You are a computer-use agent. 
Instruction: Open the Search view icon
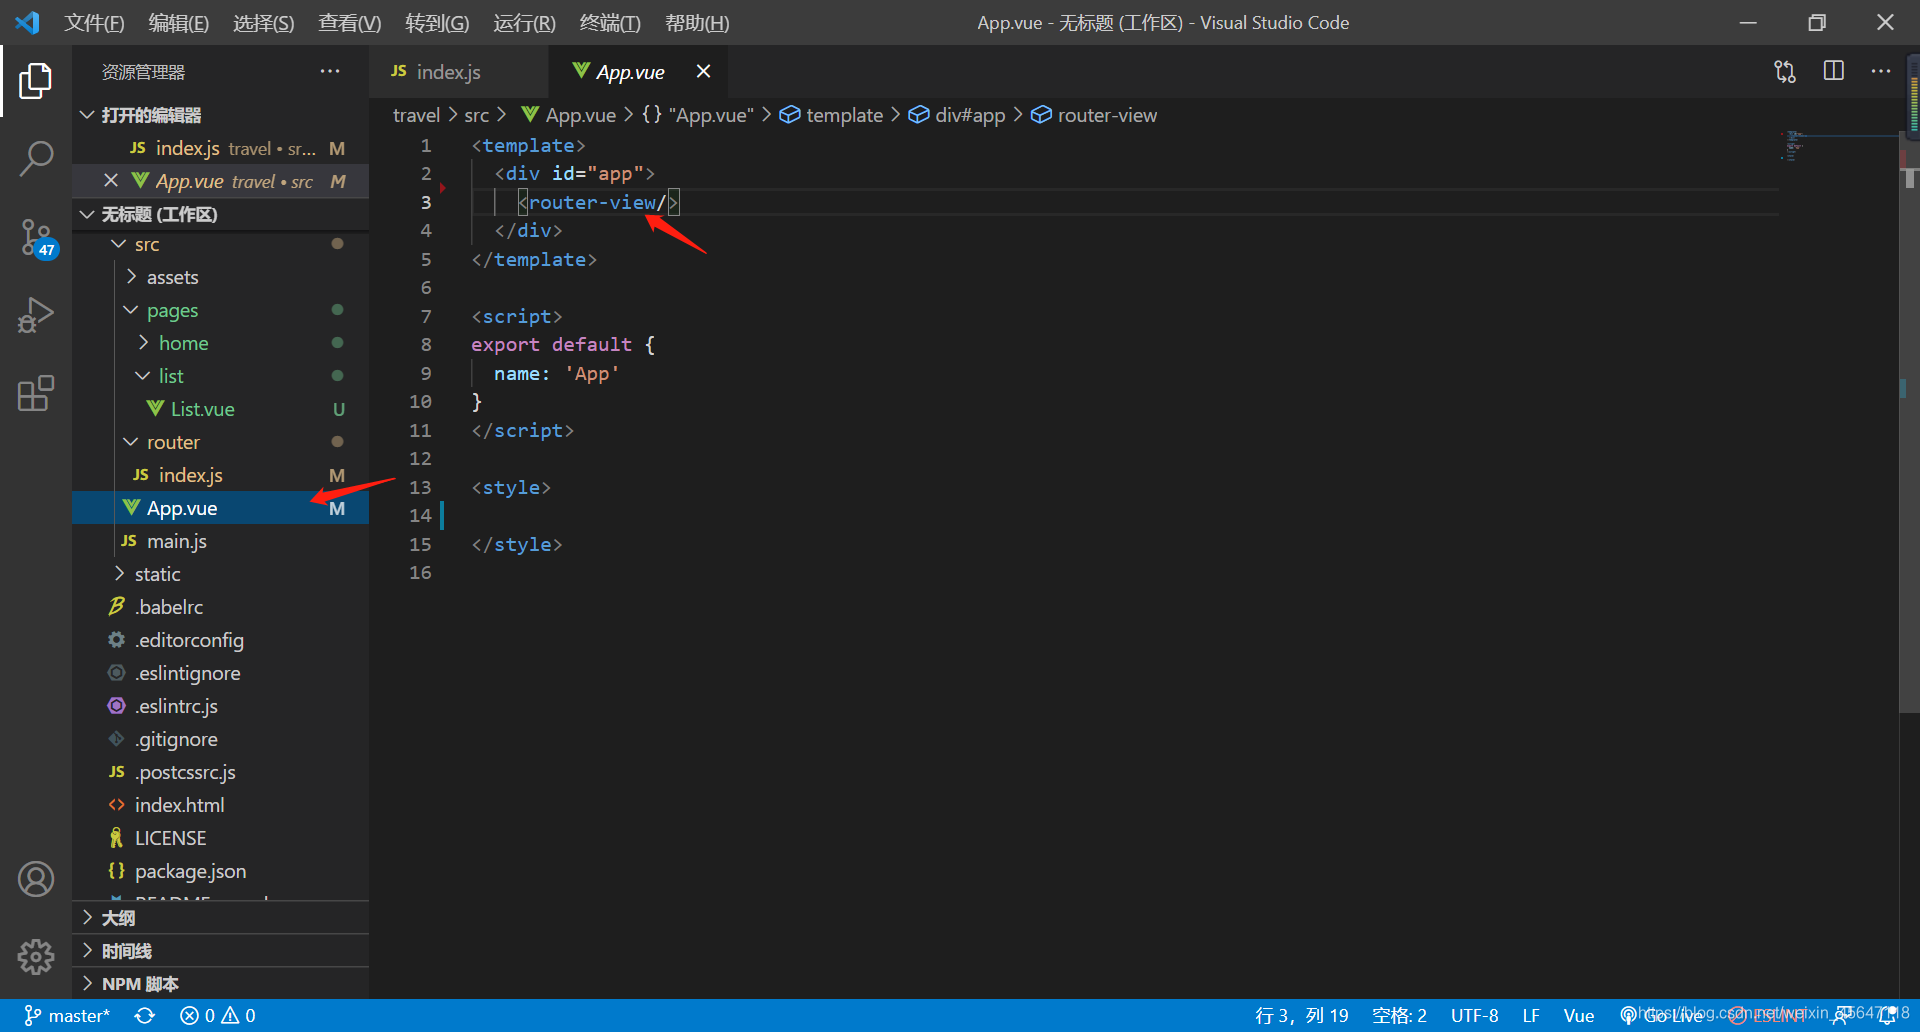coord(36,158)
